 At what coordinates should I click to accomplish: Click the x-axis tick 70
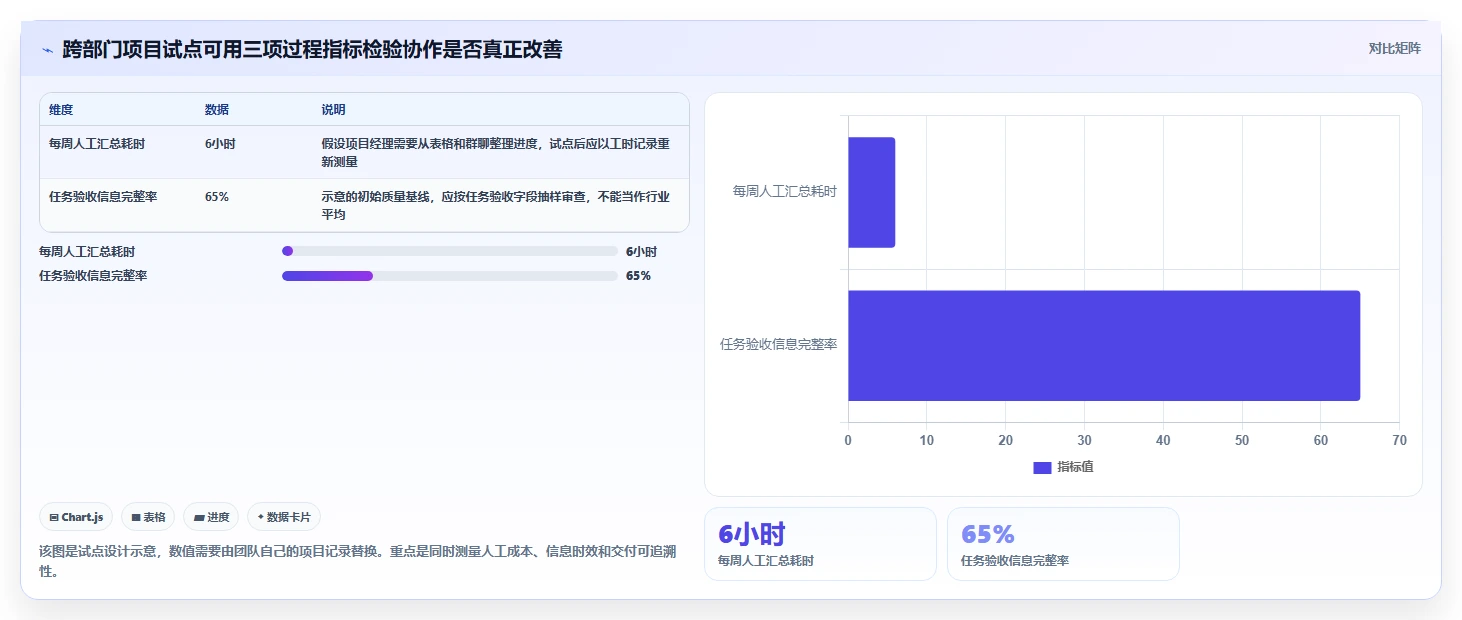pyautogui.click(x=1399, y=441)
